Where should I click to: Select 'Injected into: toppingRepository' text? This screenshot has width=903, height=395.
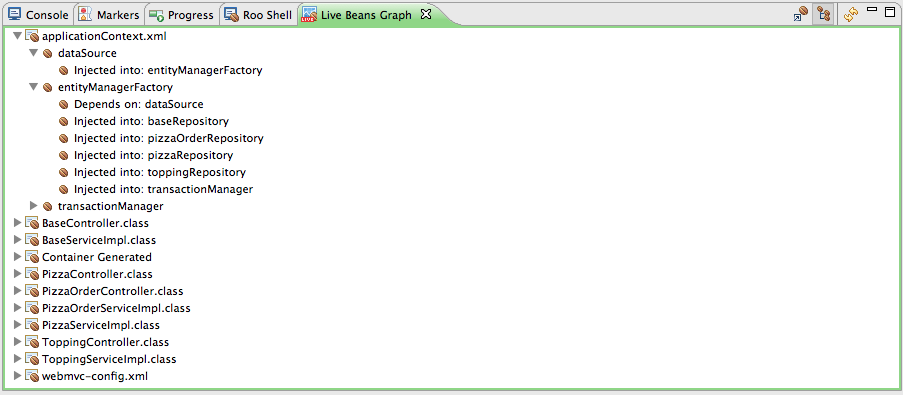[x=160, y=172]
